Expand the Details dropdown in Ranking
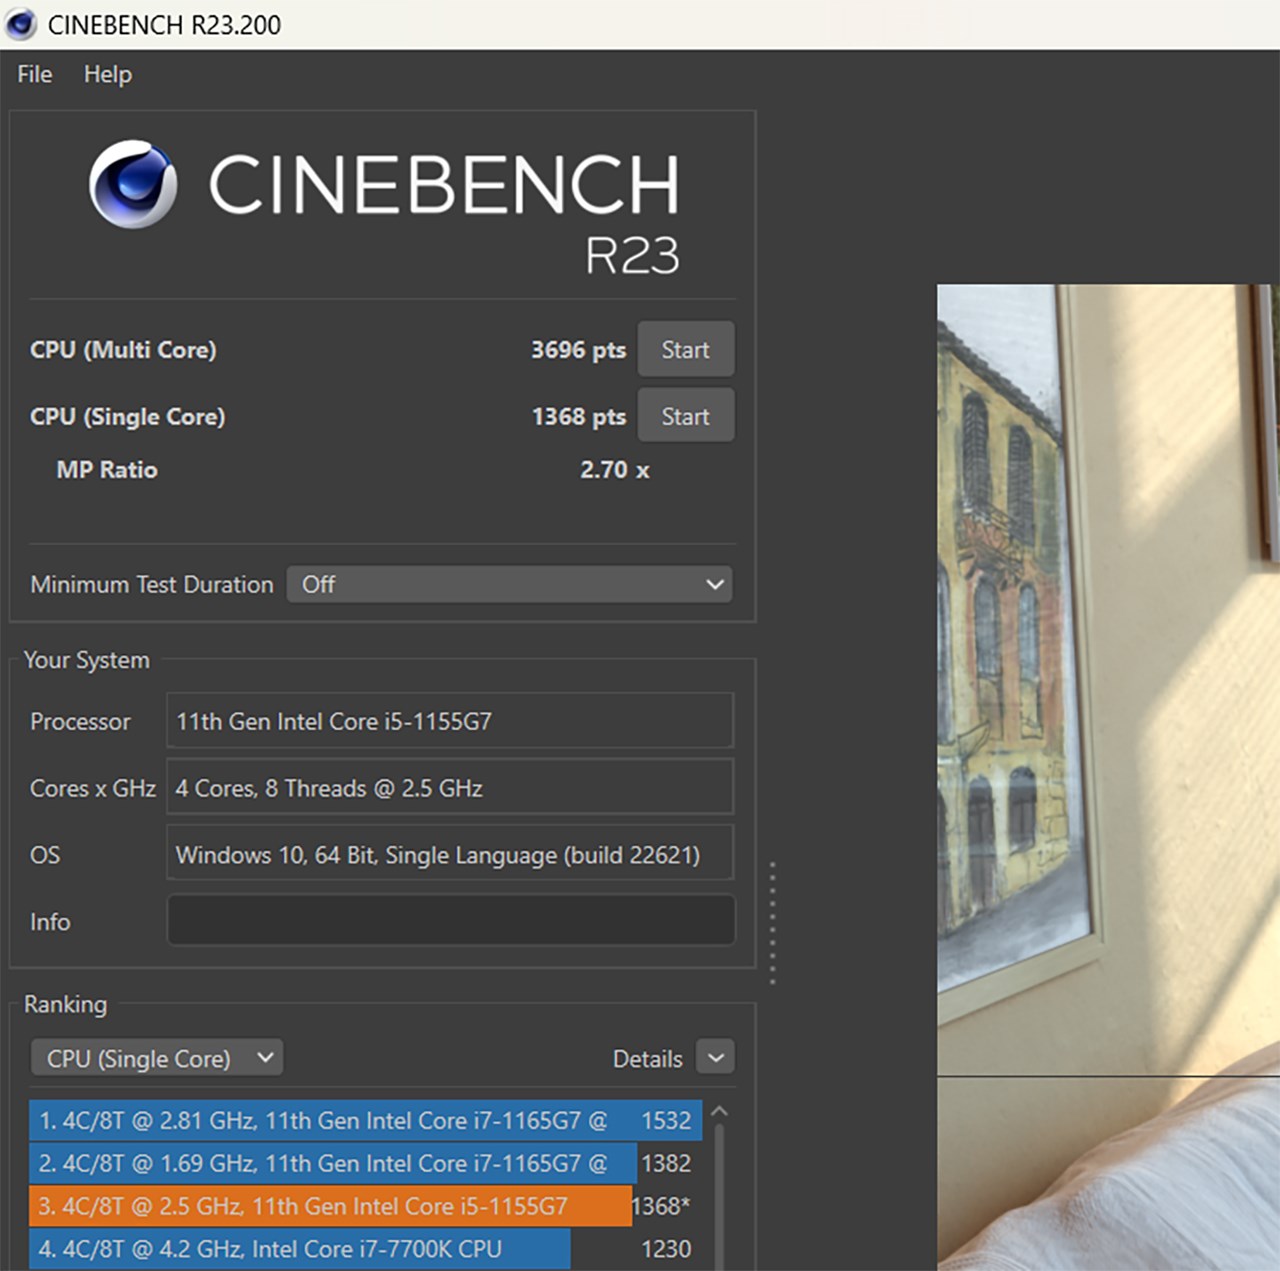Viewport: 1280px width, 1271px height. coord(715,1057)
